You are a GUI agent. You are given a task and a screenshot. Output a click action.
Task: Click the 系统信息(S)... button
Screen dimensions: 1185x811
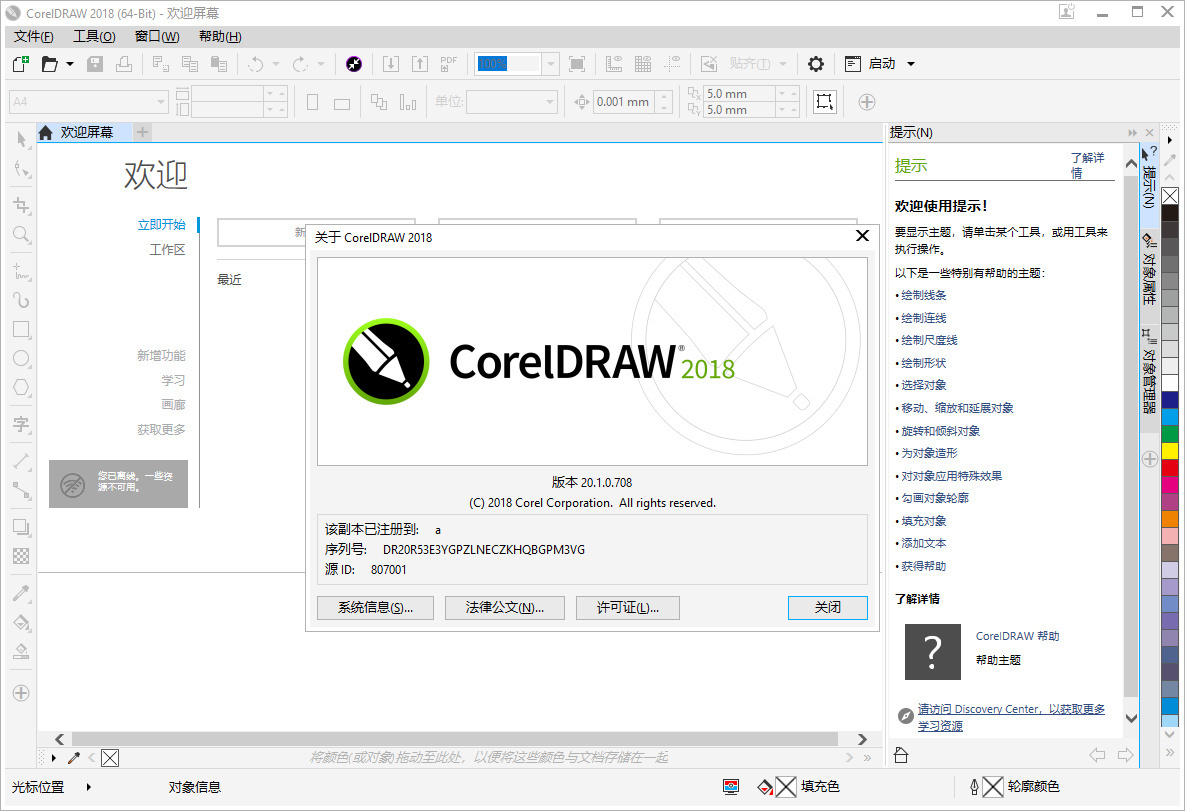pos(375,607)
